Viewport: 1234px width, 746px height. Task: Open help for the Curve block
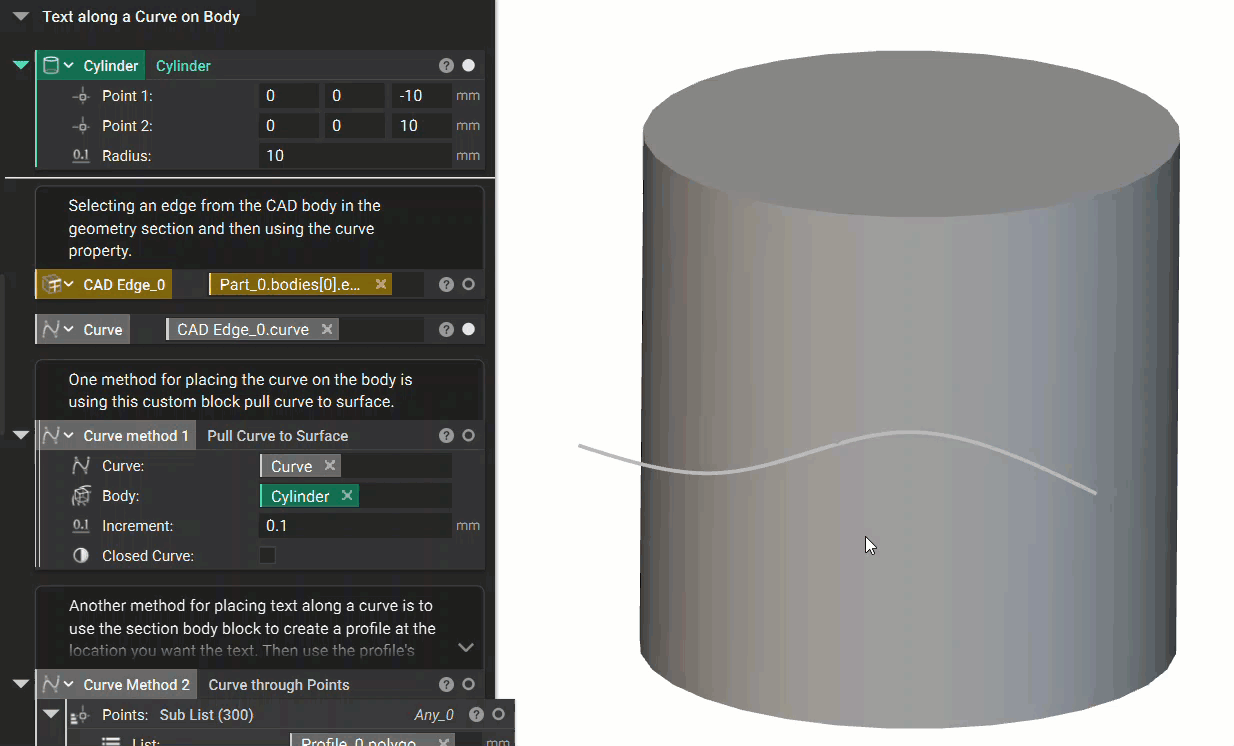click(x=446, y=329)
